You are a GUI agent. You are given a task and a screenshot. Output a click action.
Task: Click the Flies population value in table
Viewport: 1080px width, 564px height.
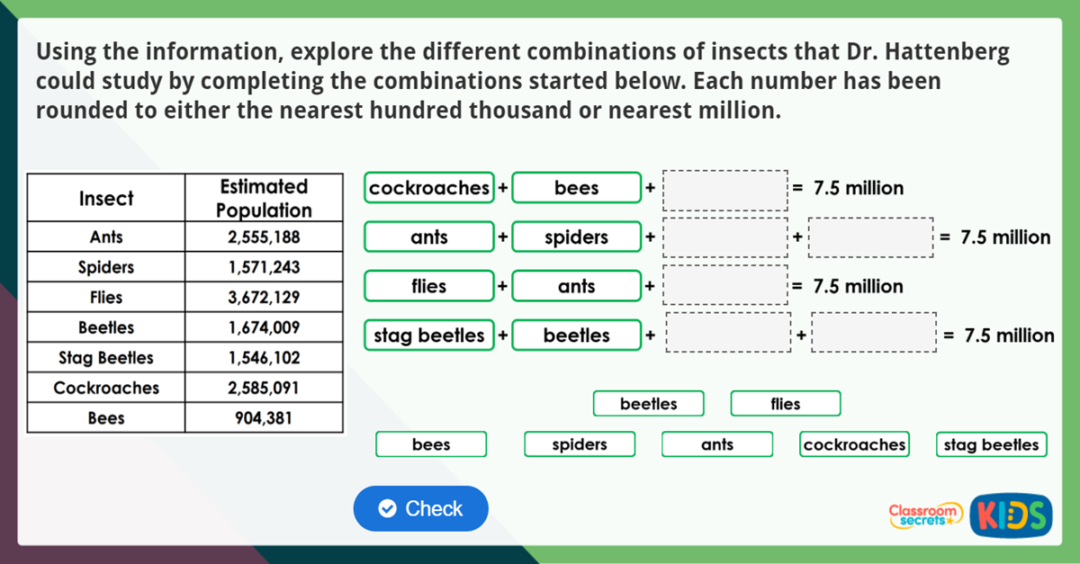click(264, 298)
